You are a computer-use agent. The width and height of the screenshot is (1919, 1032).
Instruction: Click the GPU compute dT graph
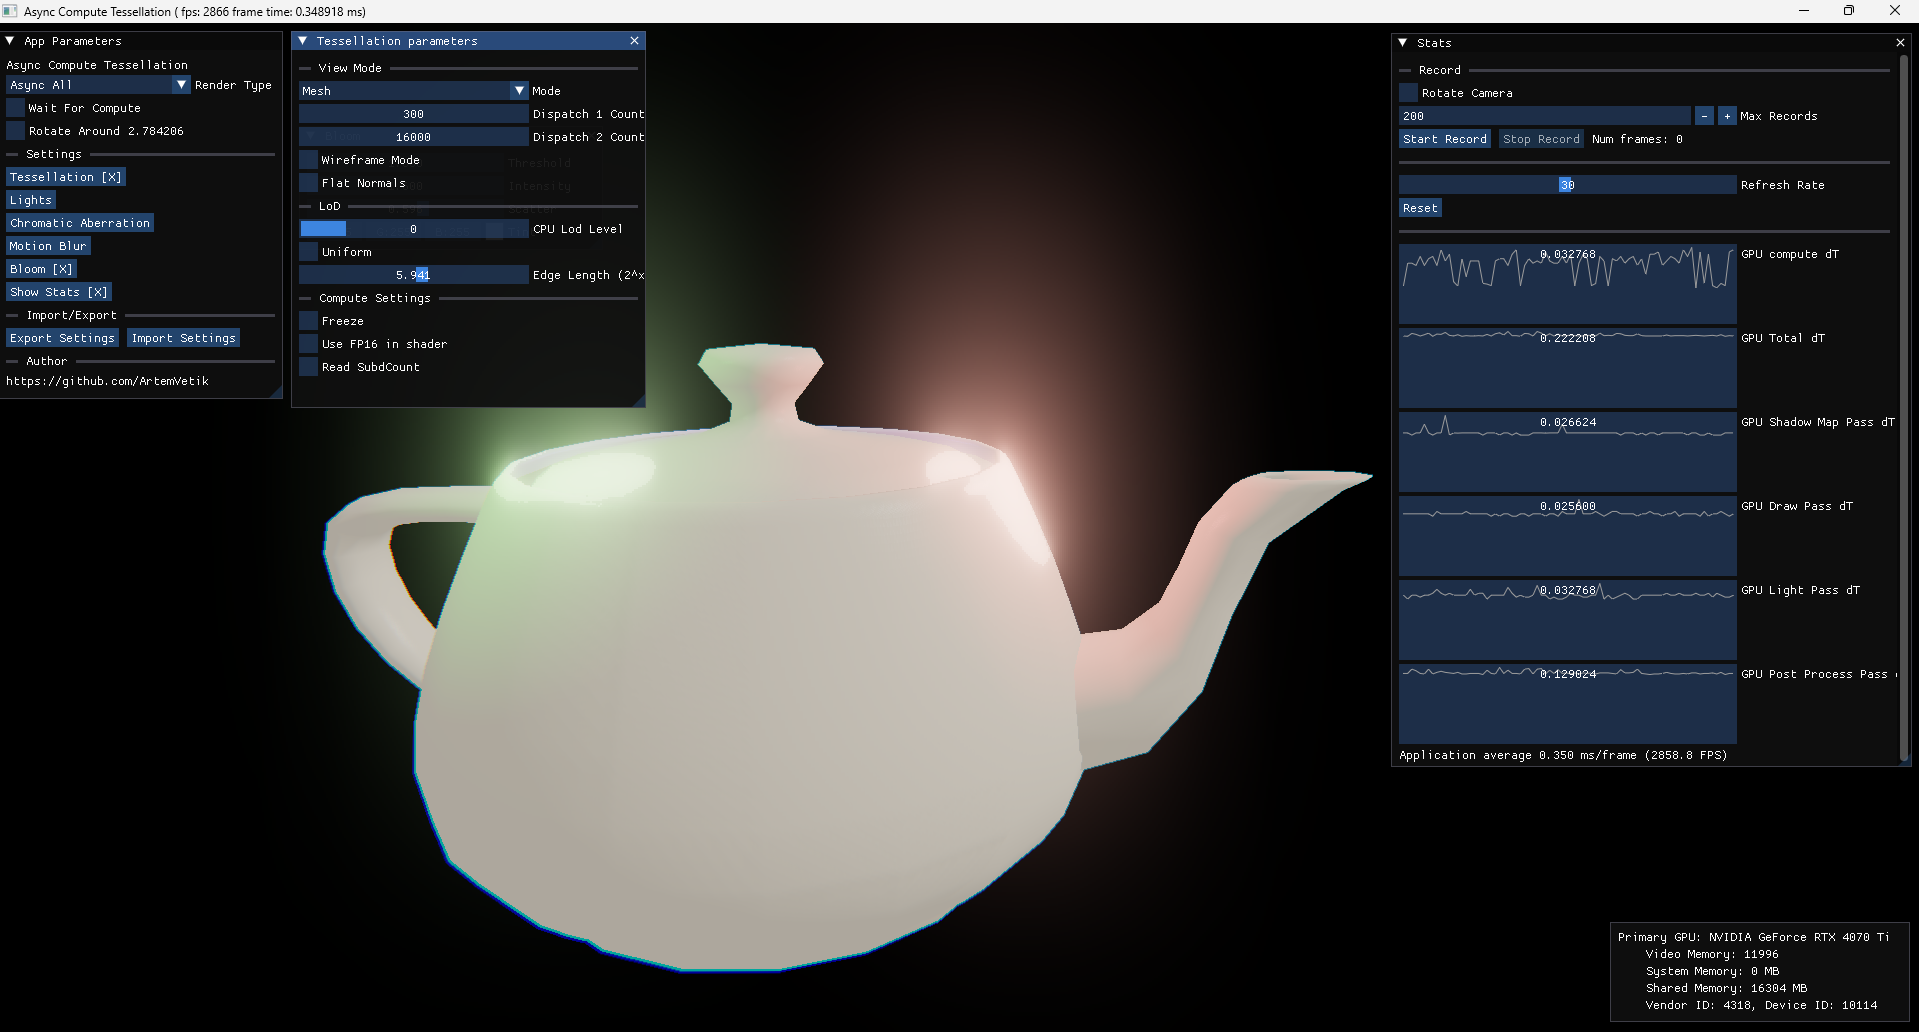[x=1567, y=283]
